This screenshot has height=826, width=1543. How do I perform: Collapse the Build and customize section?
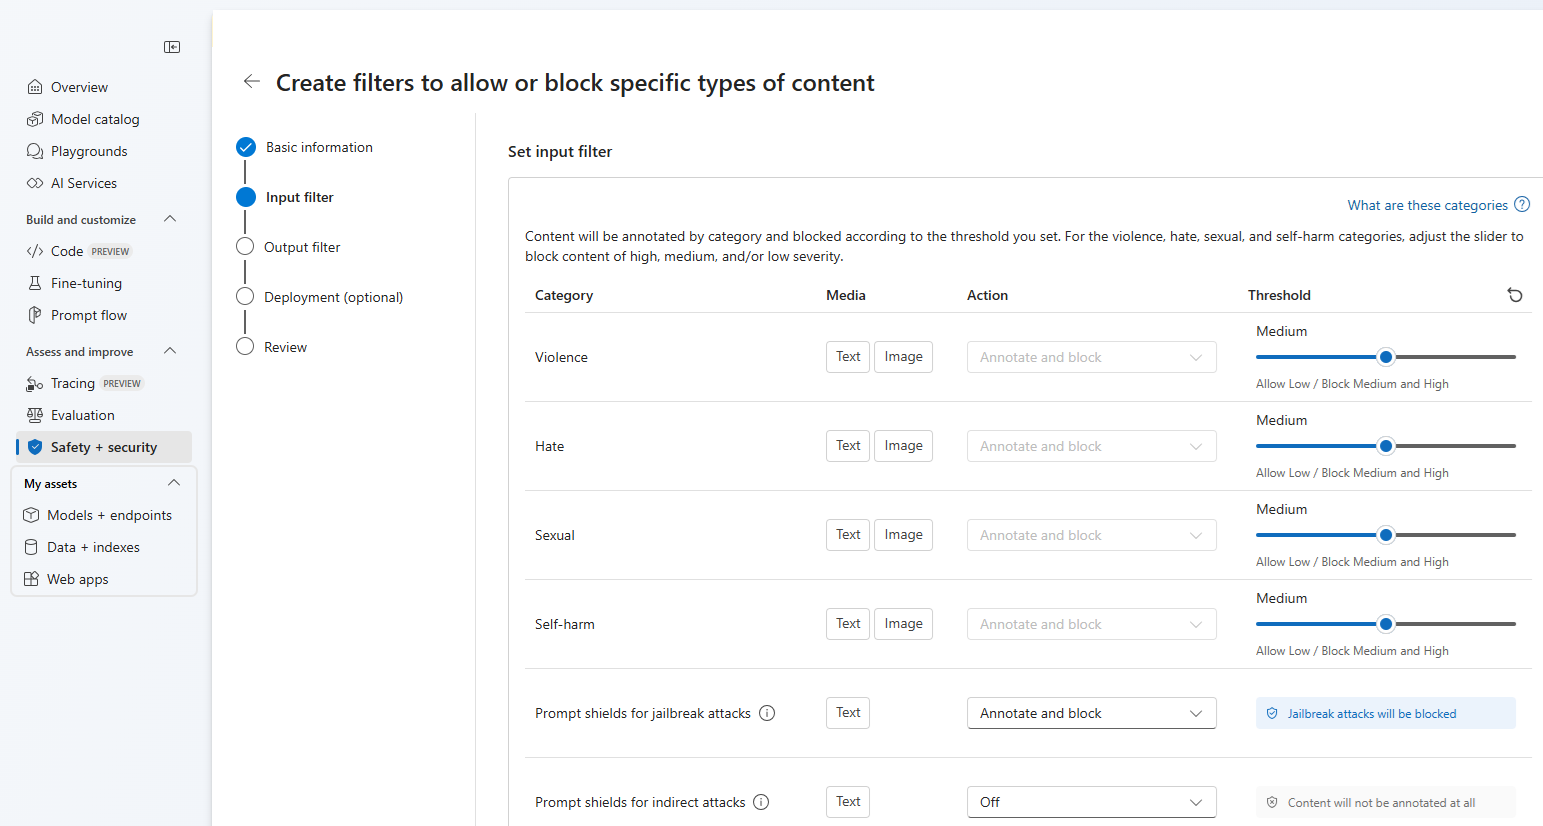pyautogui.click(x=170, y=219)
